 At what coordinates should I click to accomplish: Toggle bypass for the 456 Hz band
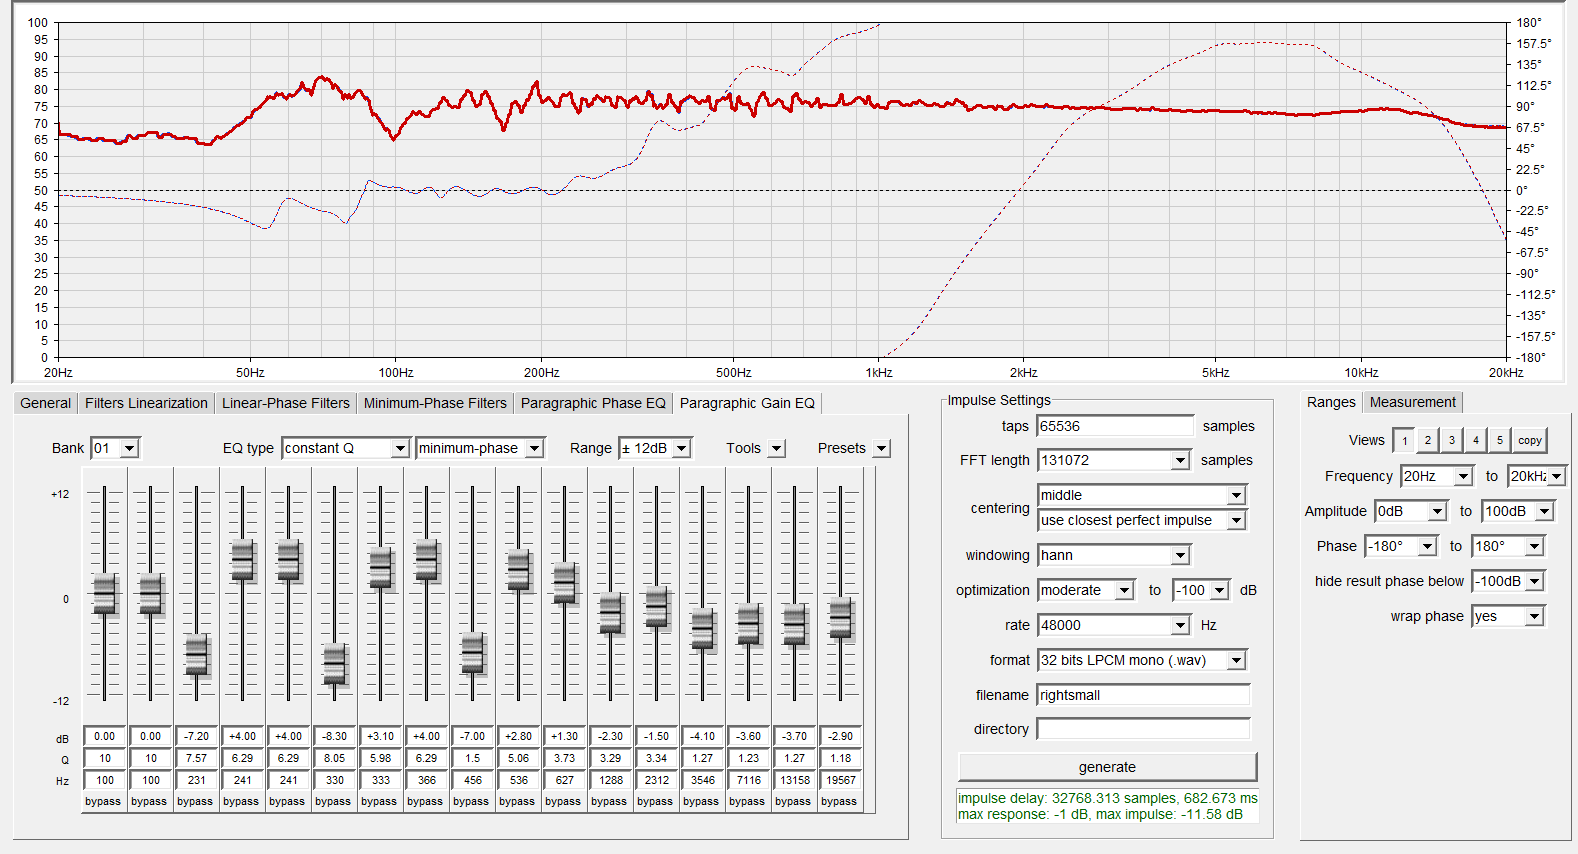(471, 801)
